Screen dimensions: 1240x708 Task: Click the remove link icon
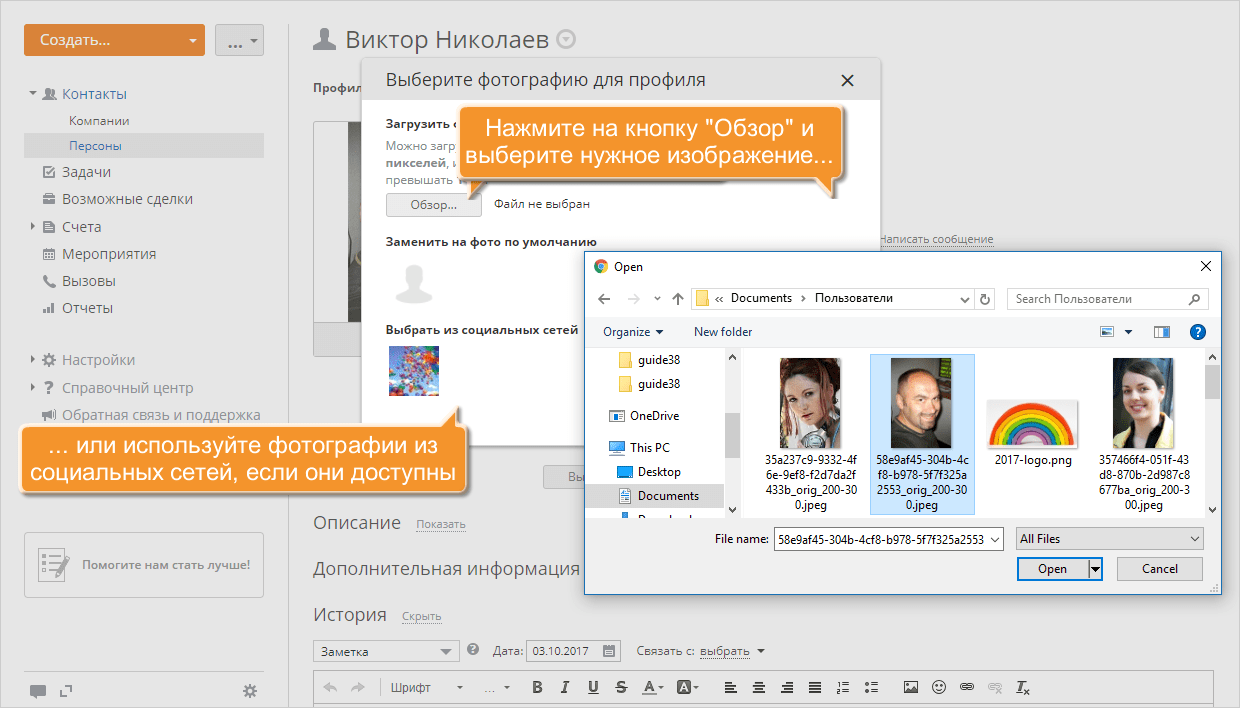coord(994,688)
